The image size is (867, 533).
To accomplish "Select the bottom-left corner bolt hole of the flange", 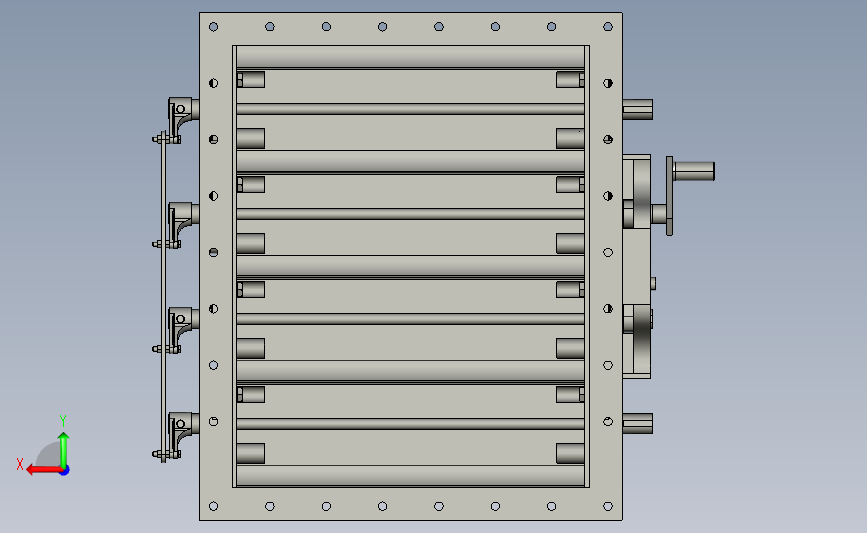I will [213, 506].
